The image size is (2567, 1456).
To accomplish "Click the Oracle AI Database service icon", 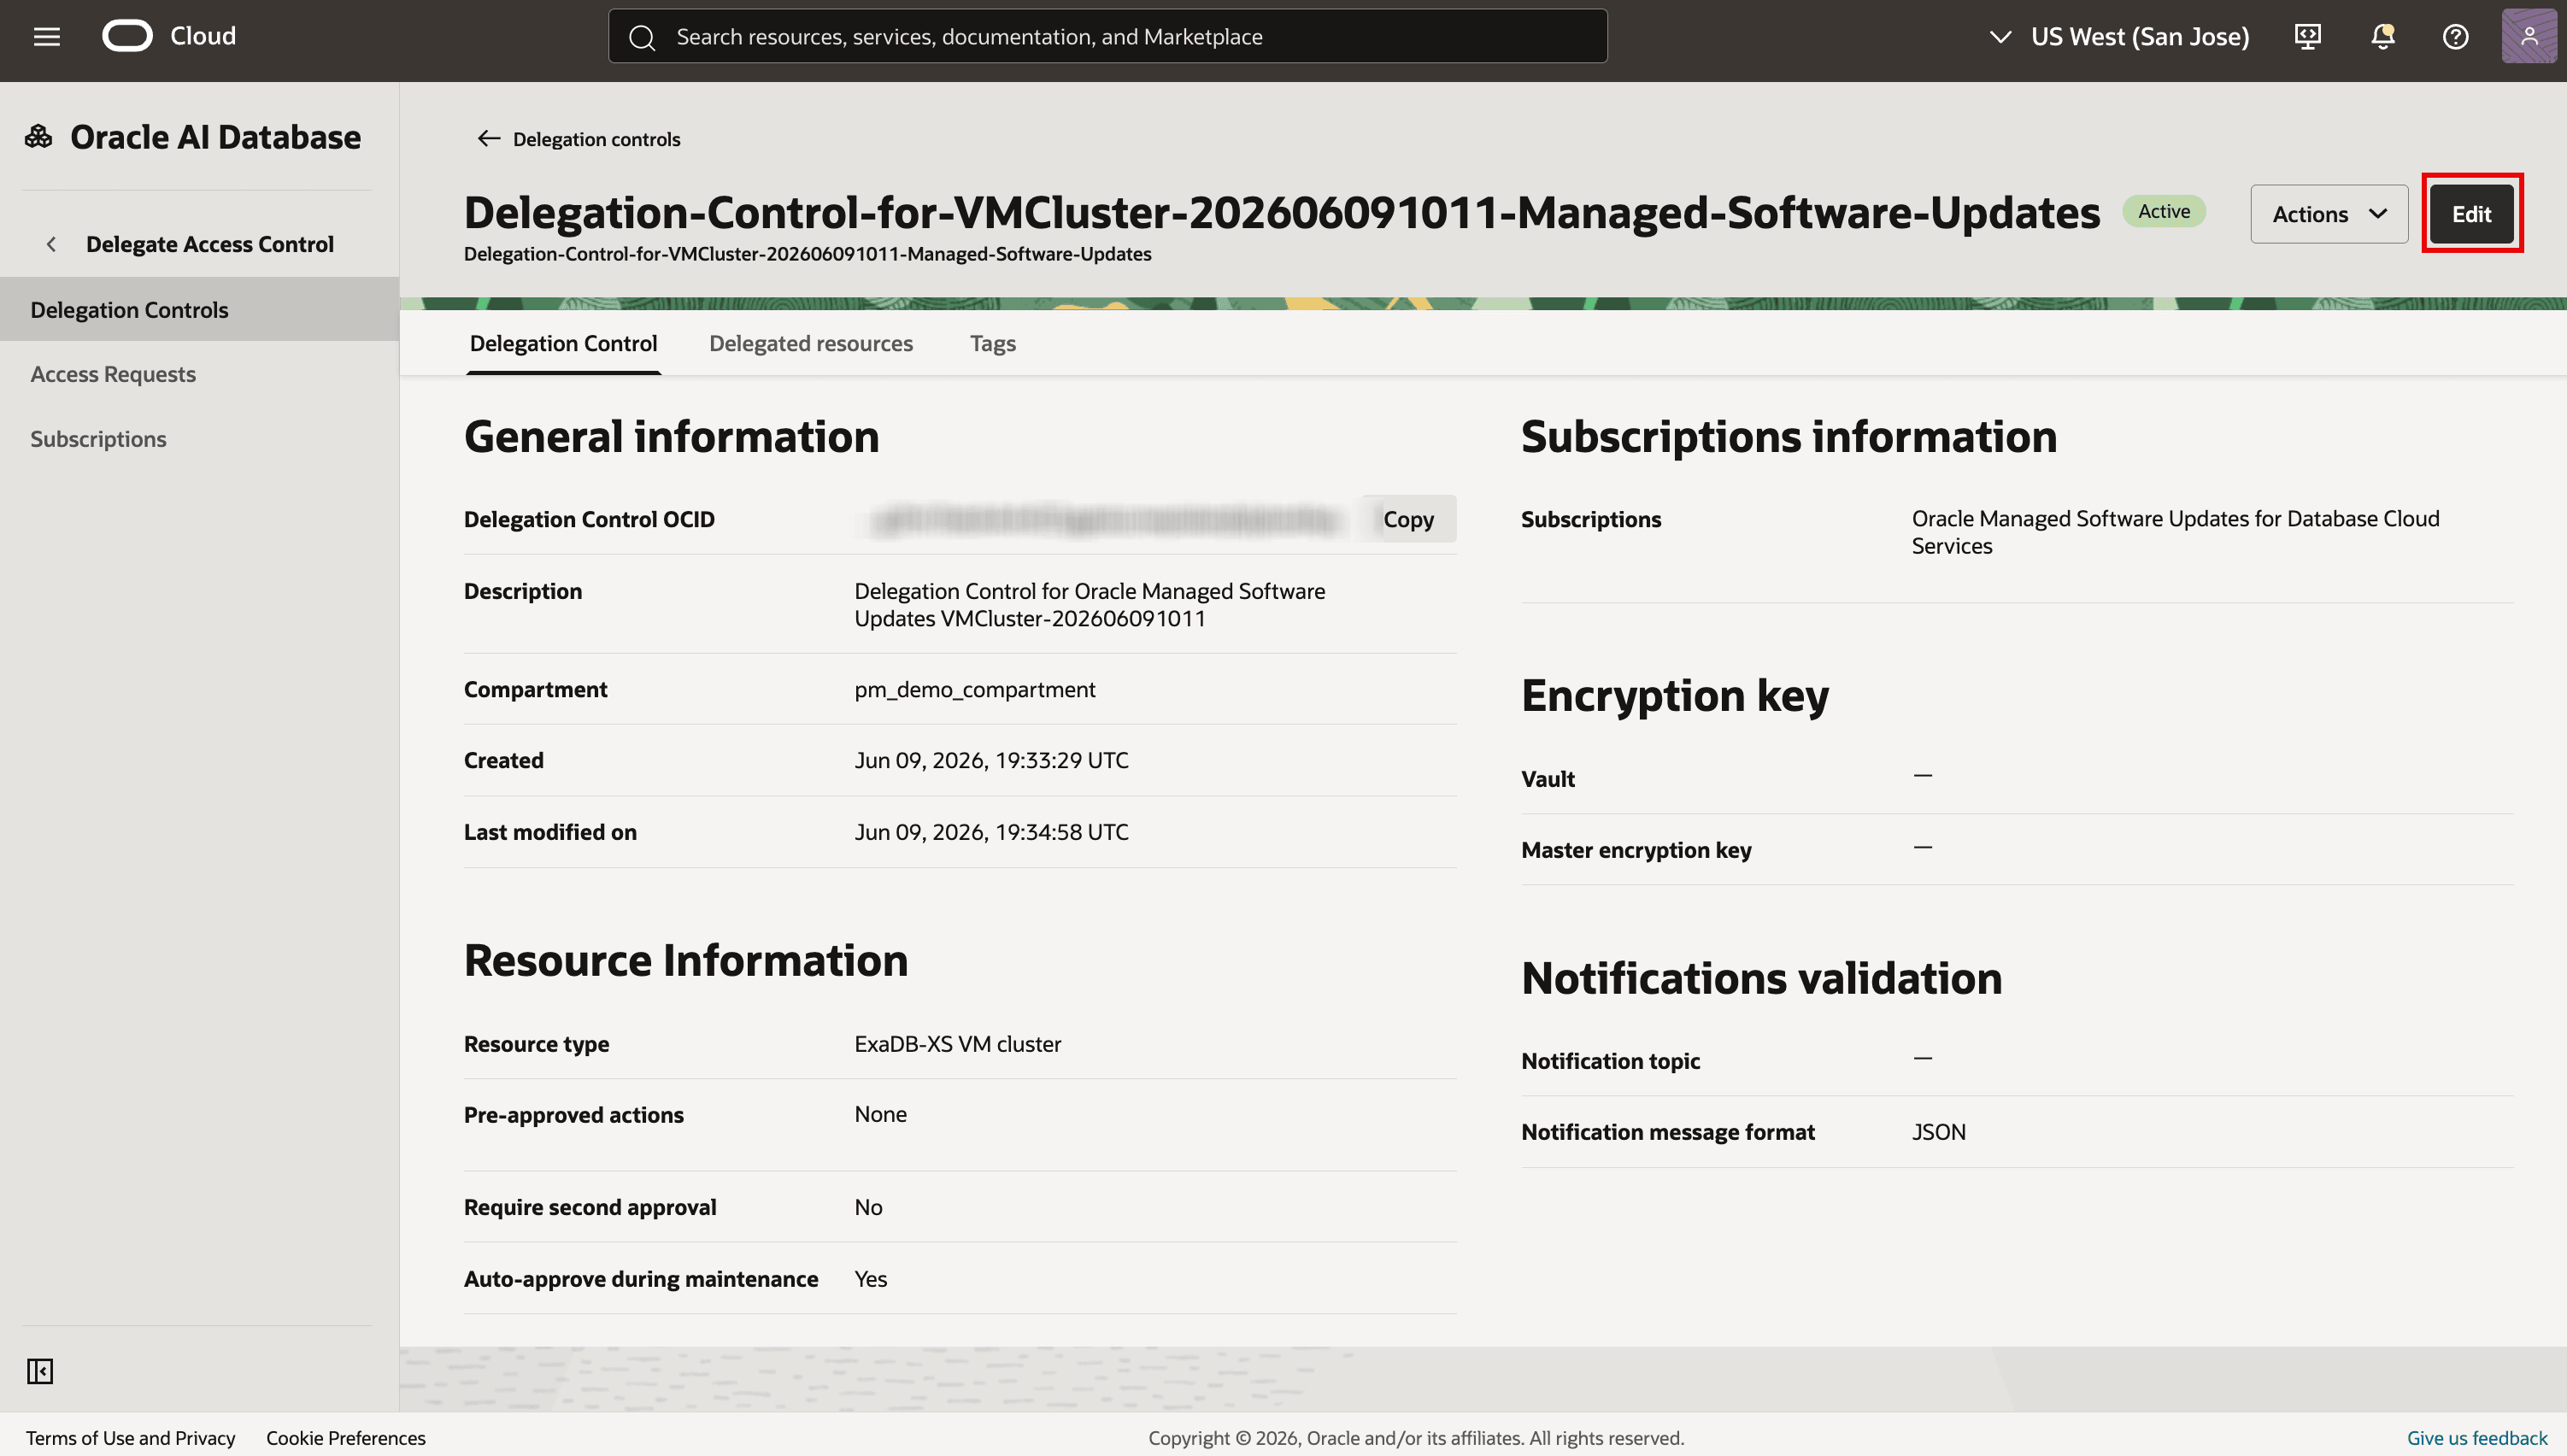I will click(39, 137).
